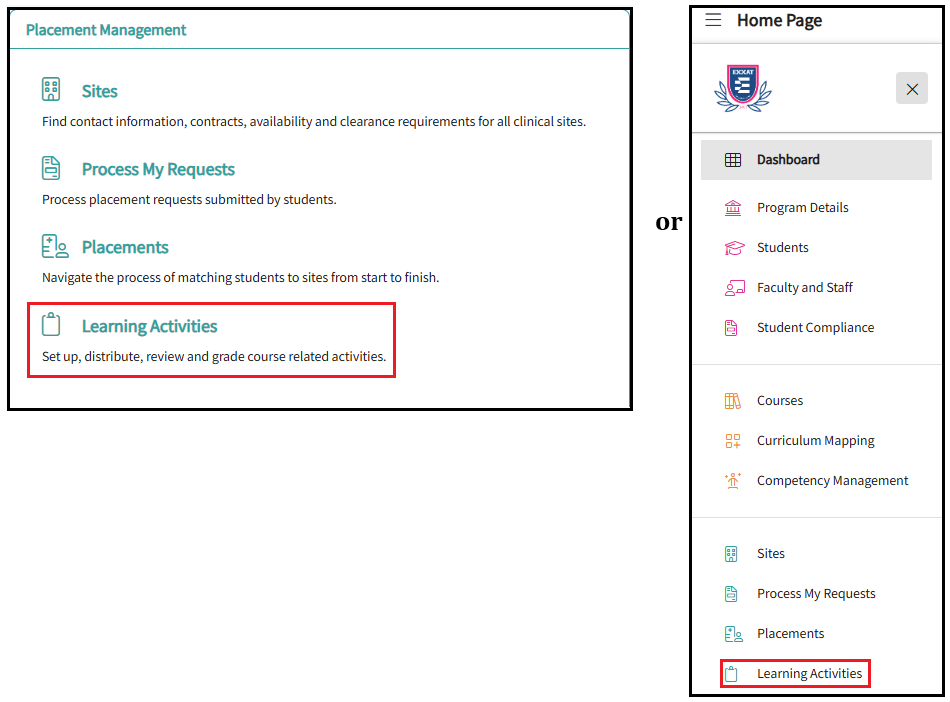950x702 pixels.
Task: Select the Dashboard grid icon in sidebar
Action: pos(733,160)
